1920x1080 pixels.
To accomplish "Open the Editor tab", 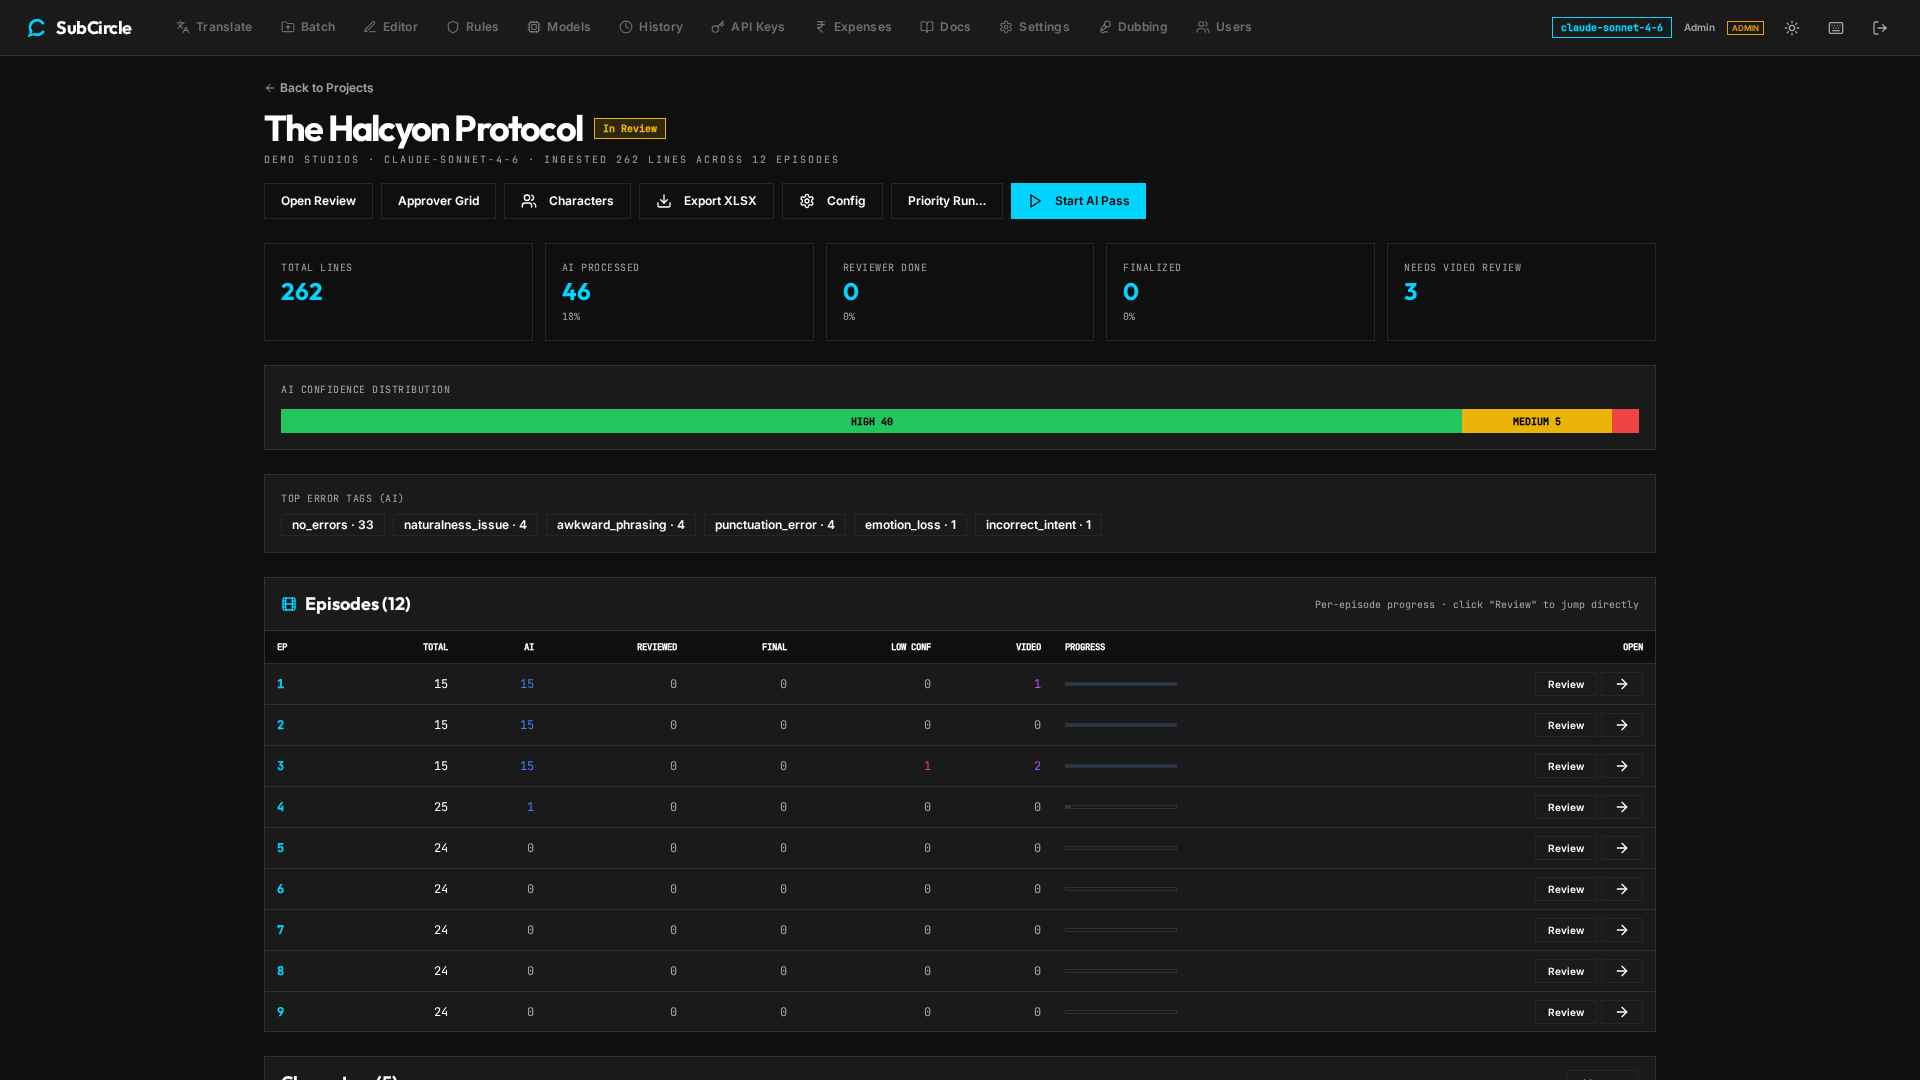I will coord(391,27).
